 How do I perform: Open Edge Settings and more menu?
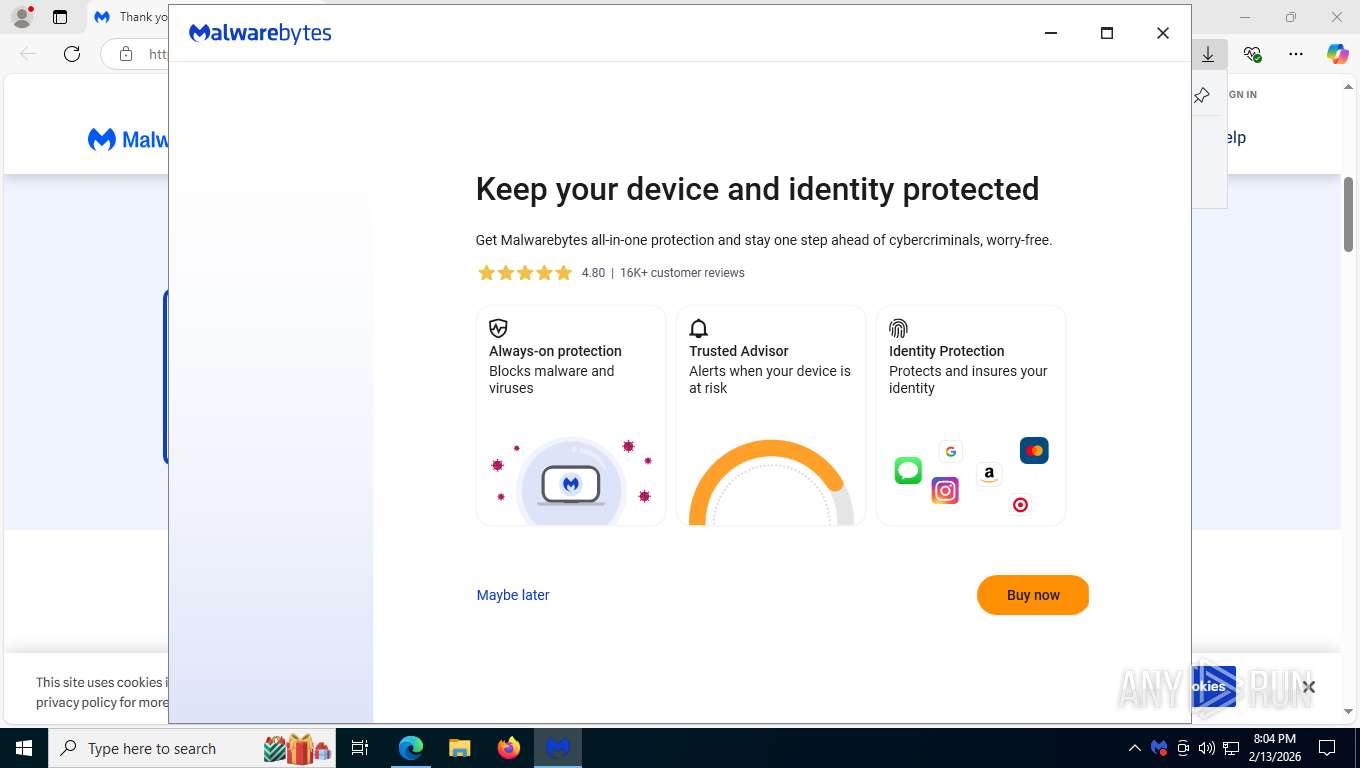pos(1296,54)
